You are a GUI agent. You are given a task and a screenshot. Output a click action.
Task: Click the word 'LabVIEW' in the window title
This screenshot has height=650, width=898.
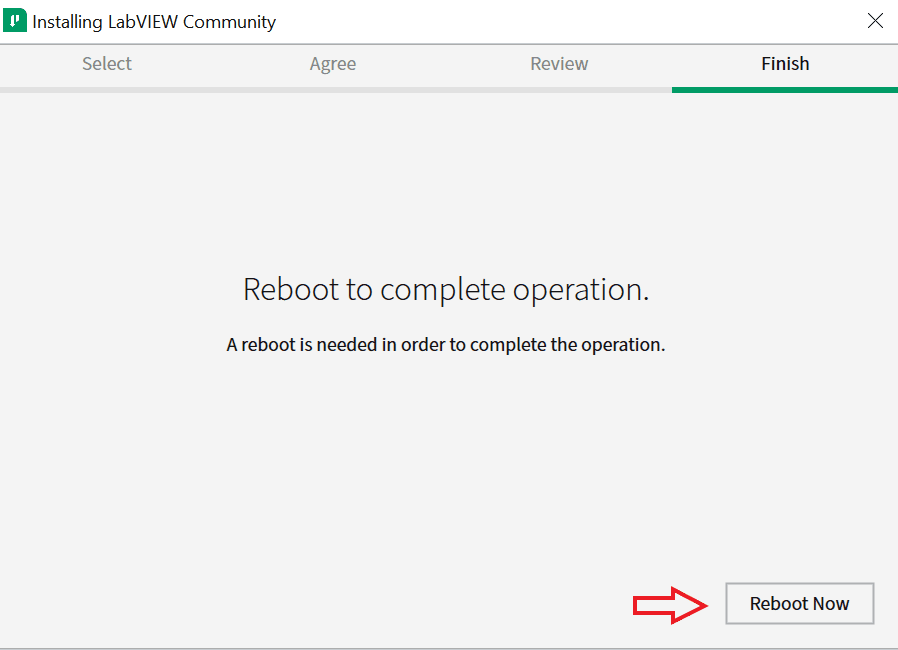(x=143, y=22)
